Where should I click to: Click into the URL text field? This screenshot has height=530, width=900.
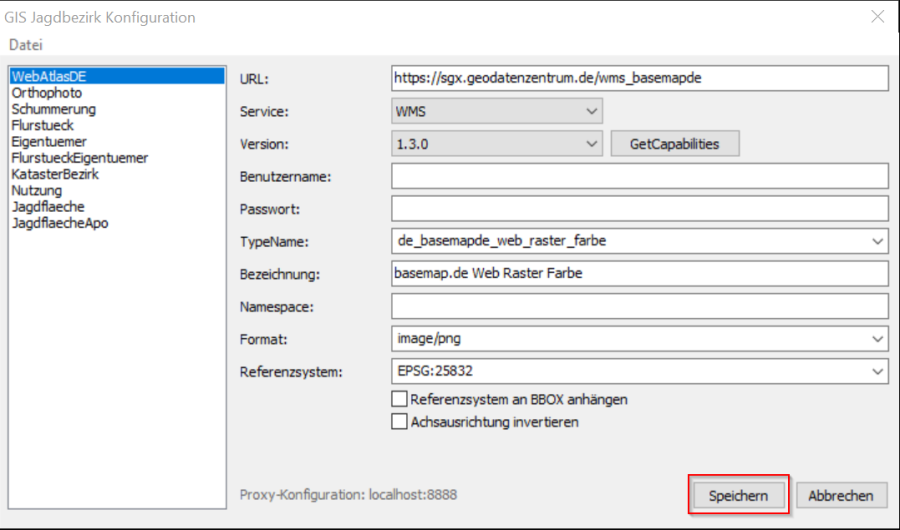point(640,78)
